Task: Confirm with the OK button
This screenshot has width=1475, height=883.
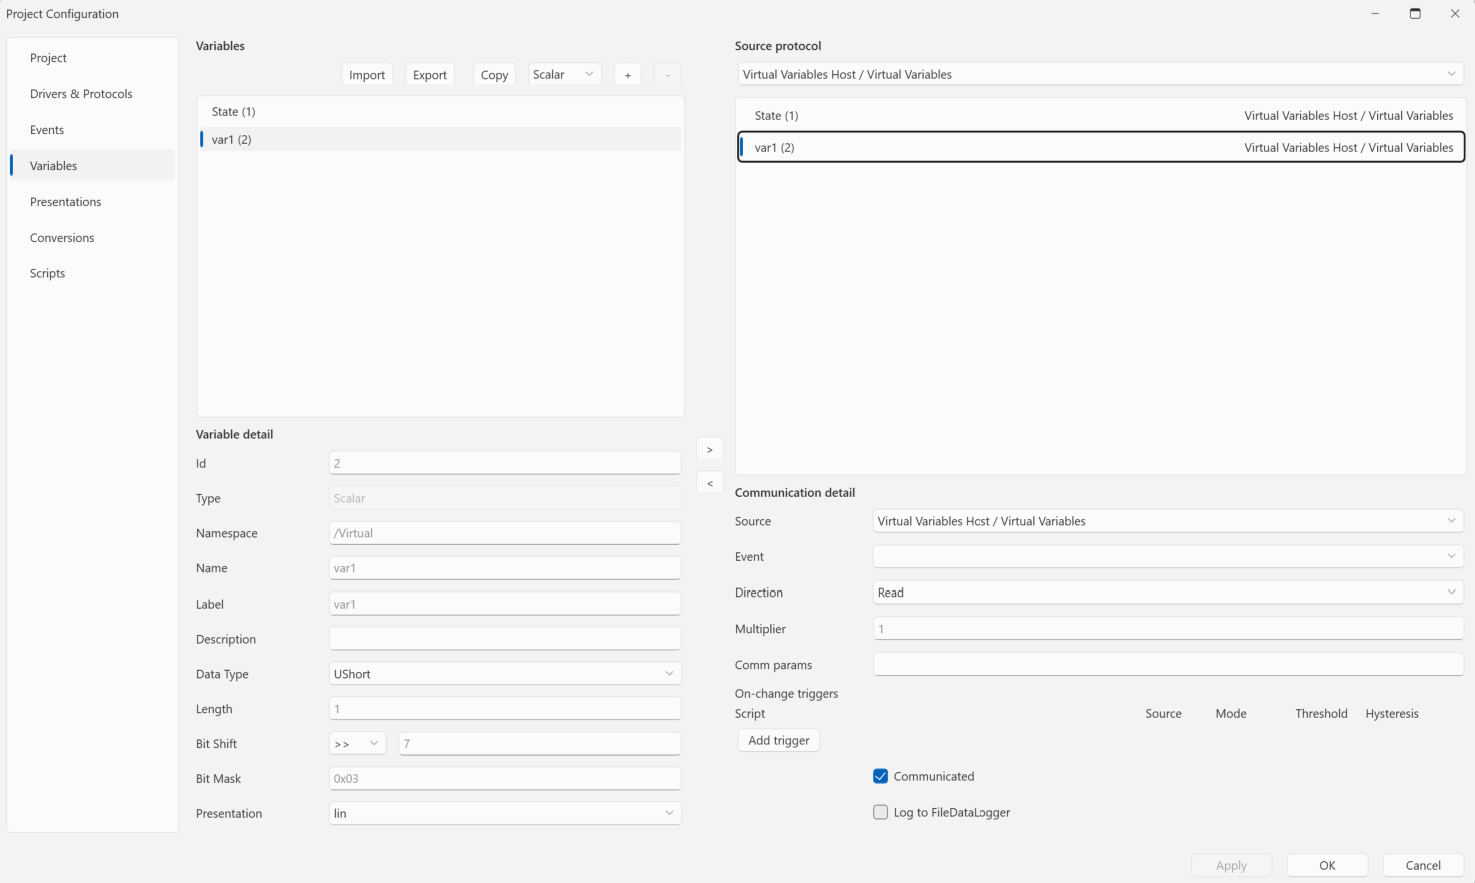Action: coord(1327,865)
